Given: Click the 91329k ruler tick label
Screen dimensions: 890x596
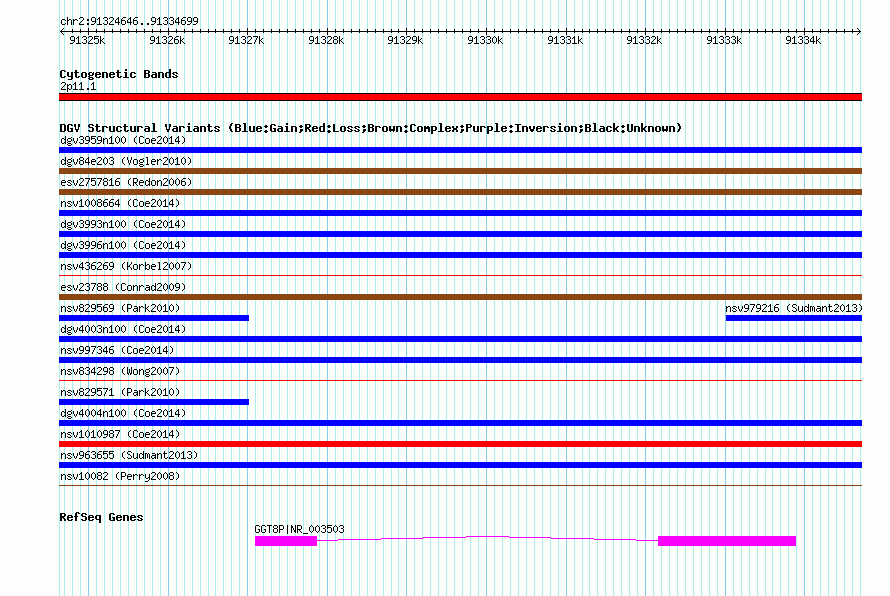Looking at the screenshot, I should coord(405,40).
